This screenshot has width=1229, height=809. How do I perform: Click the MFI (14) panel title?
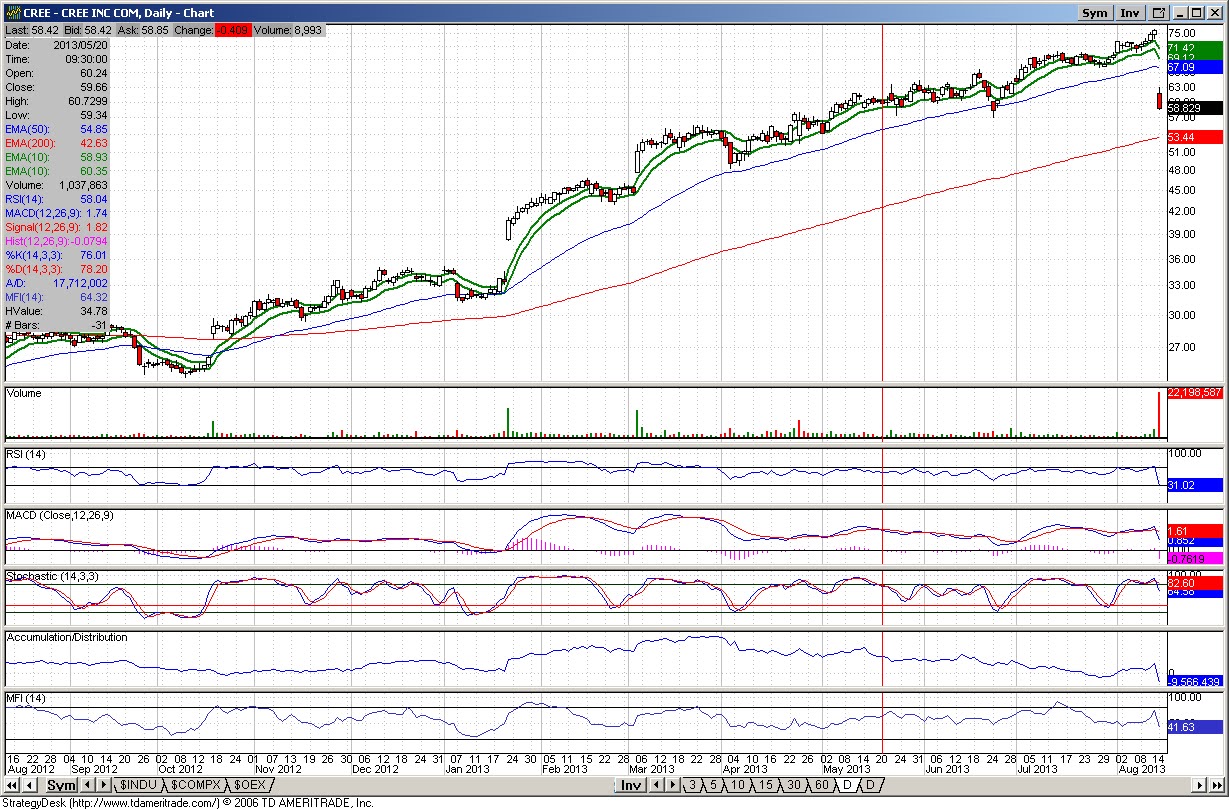click(x=25, y=697)
